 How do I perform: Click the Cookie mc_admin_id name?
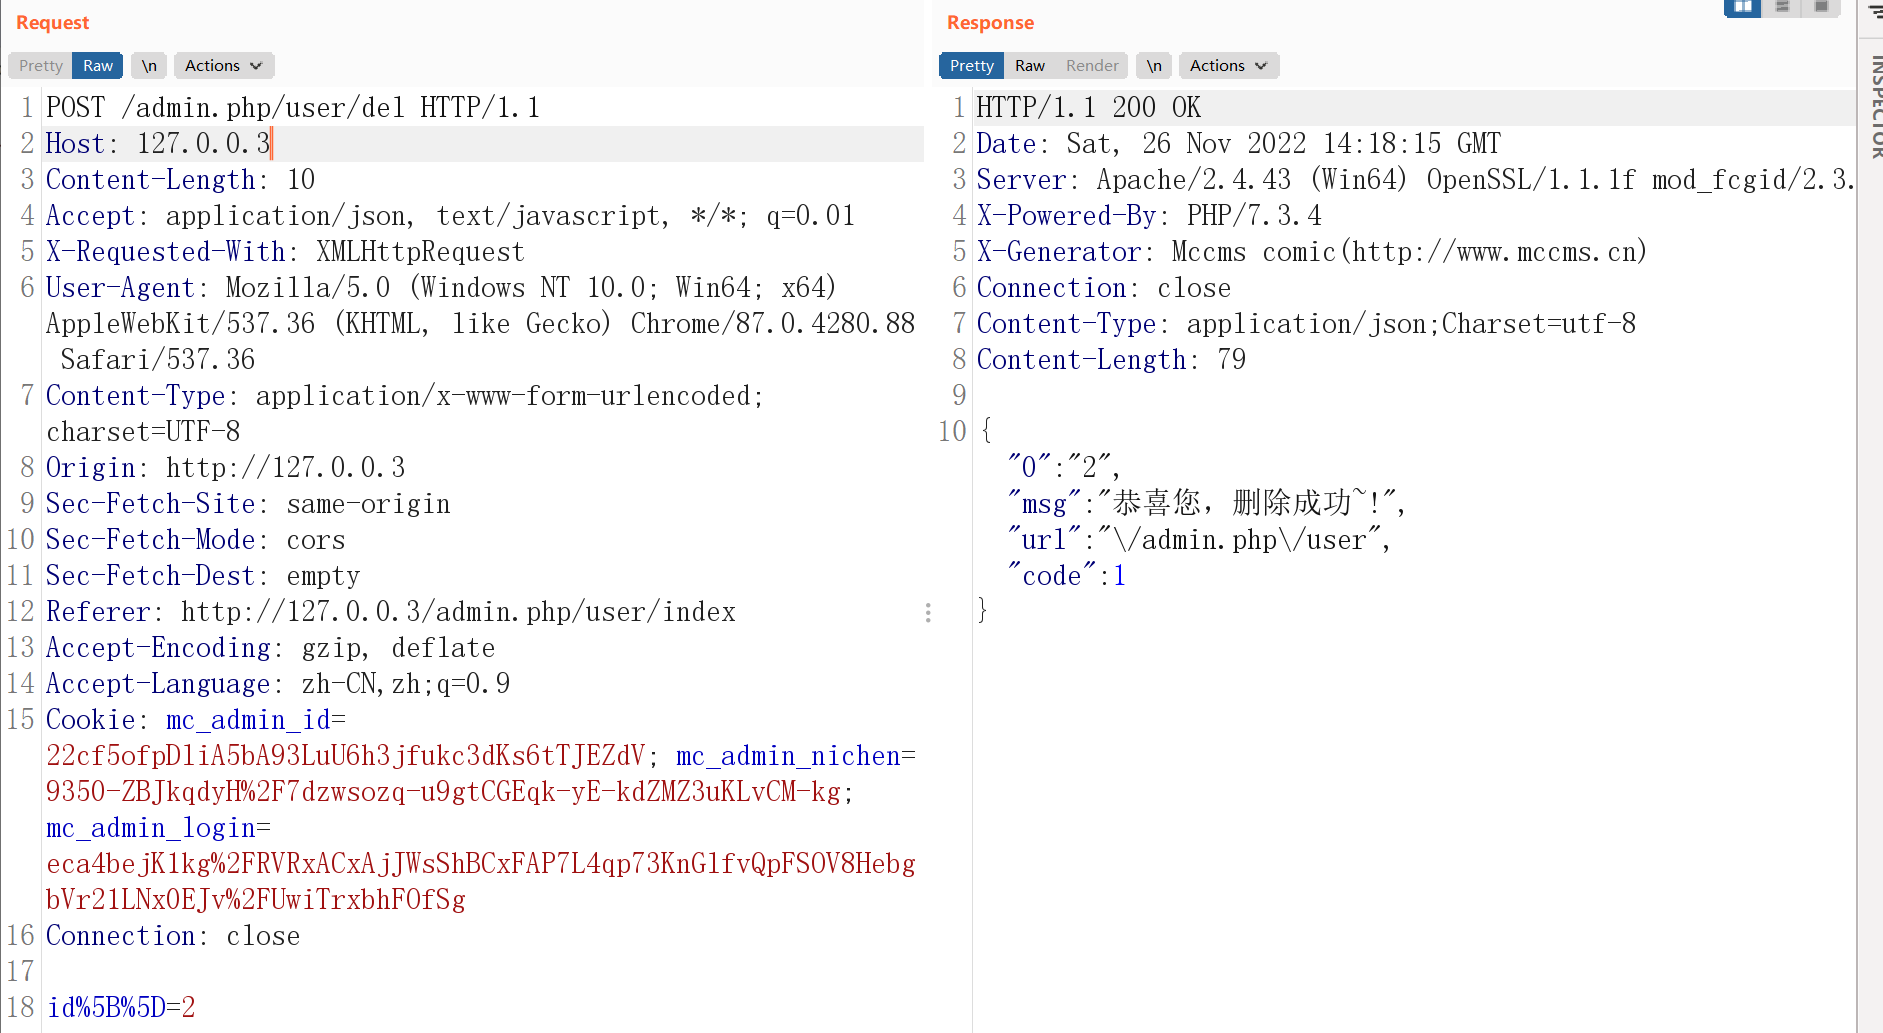[248, 720]
